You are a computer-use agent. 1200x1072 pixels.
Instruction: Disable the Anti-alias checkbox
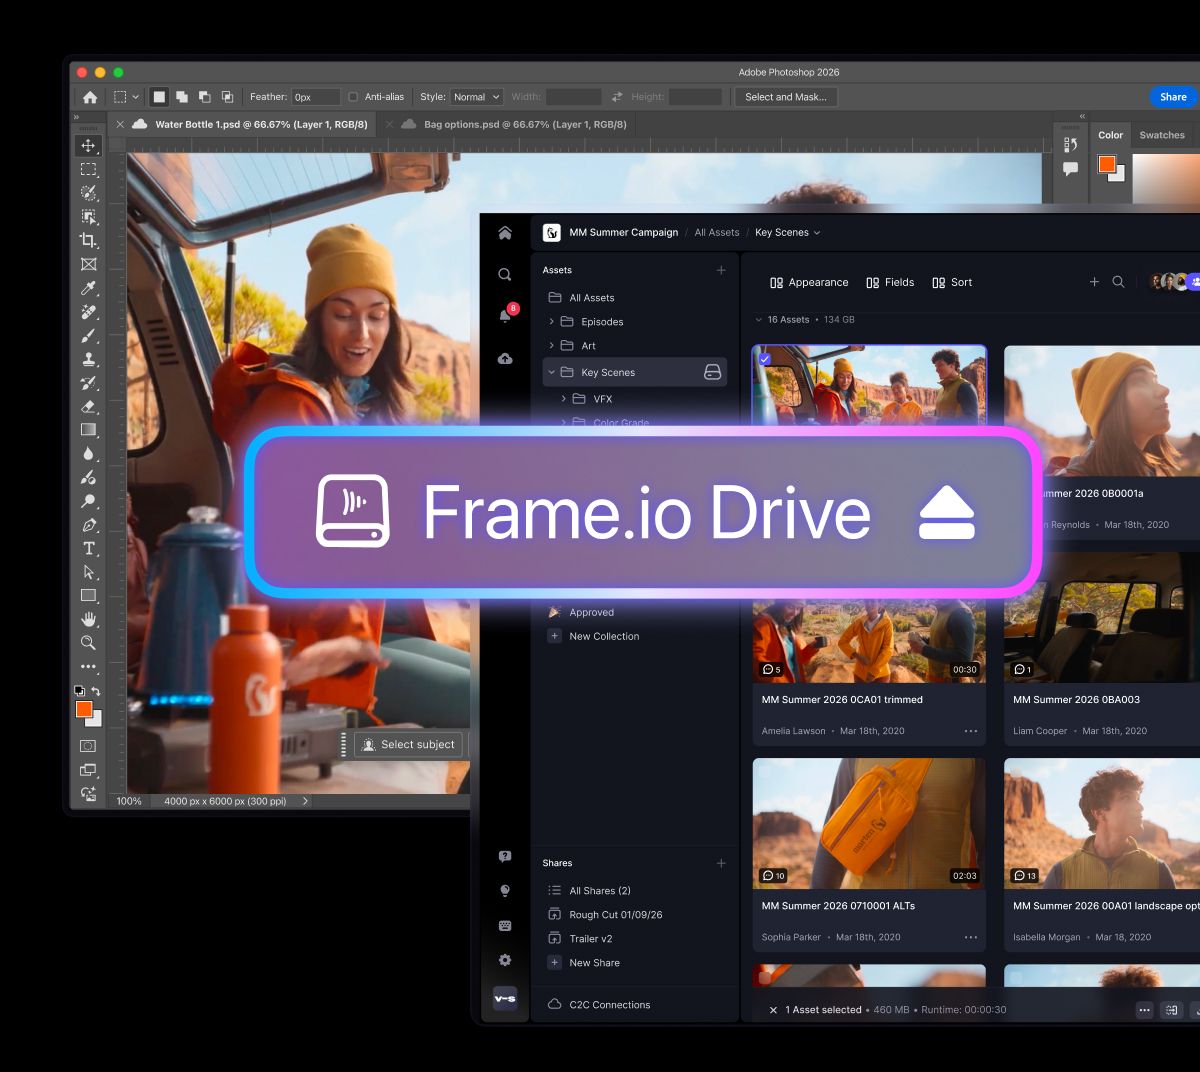352,97
